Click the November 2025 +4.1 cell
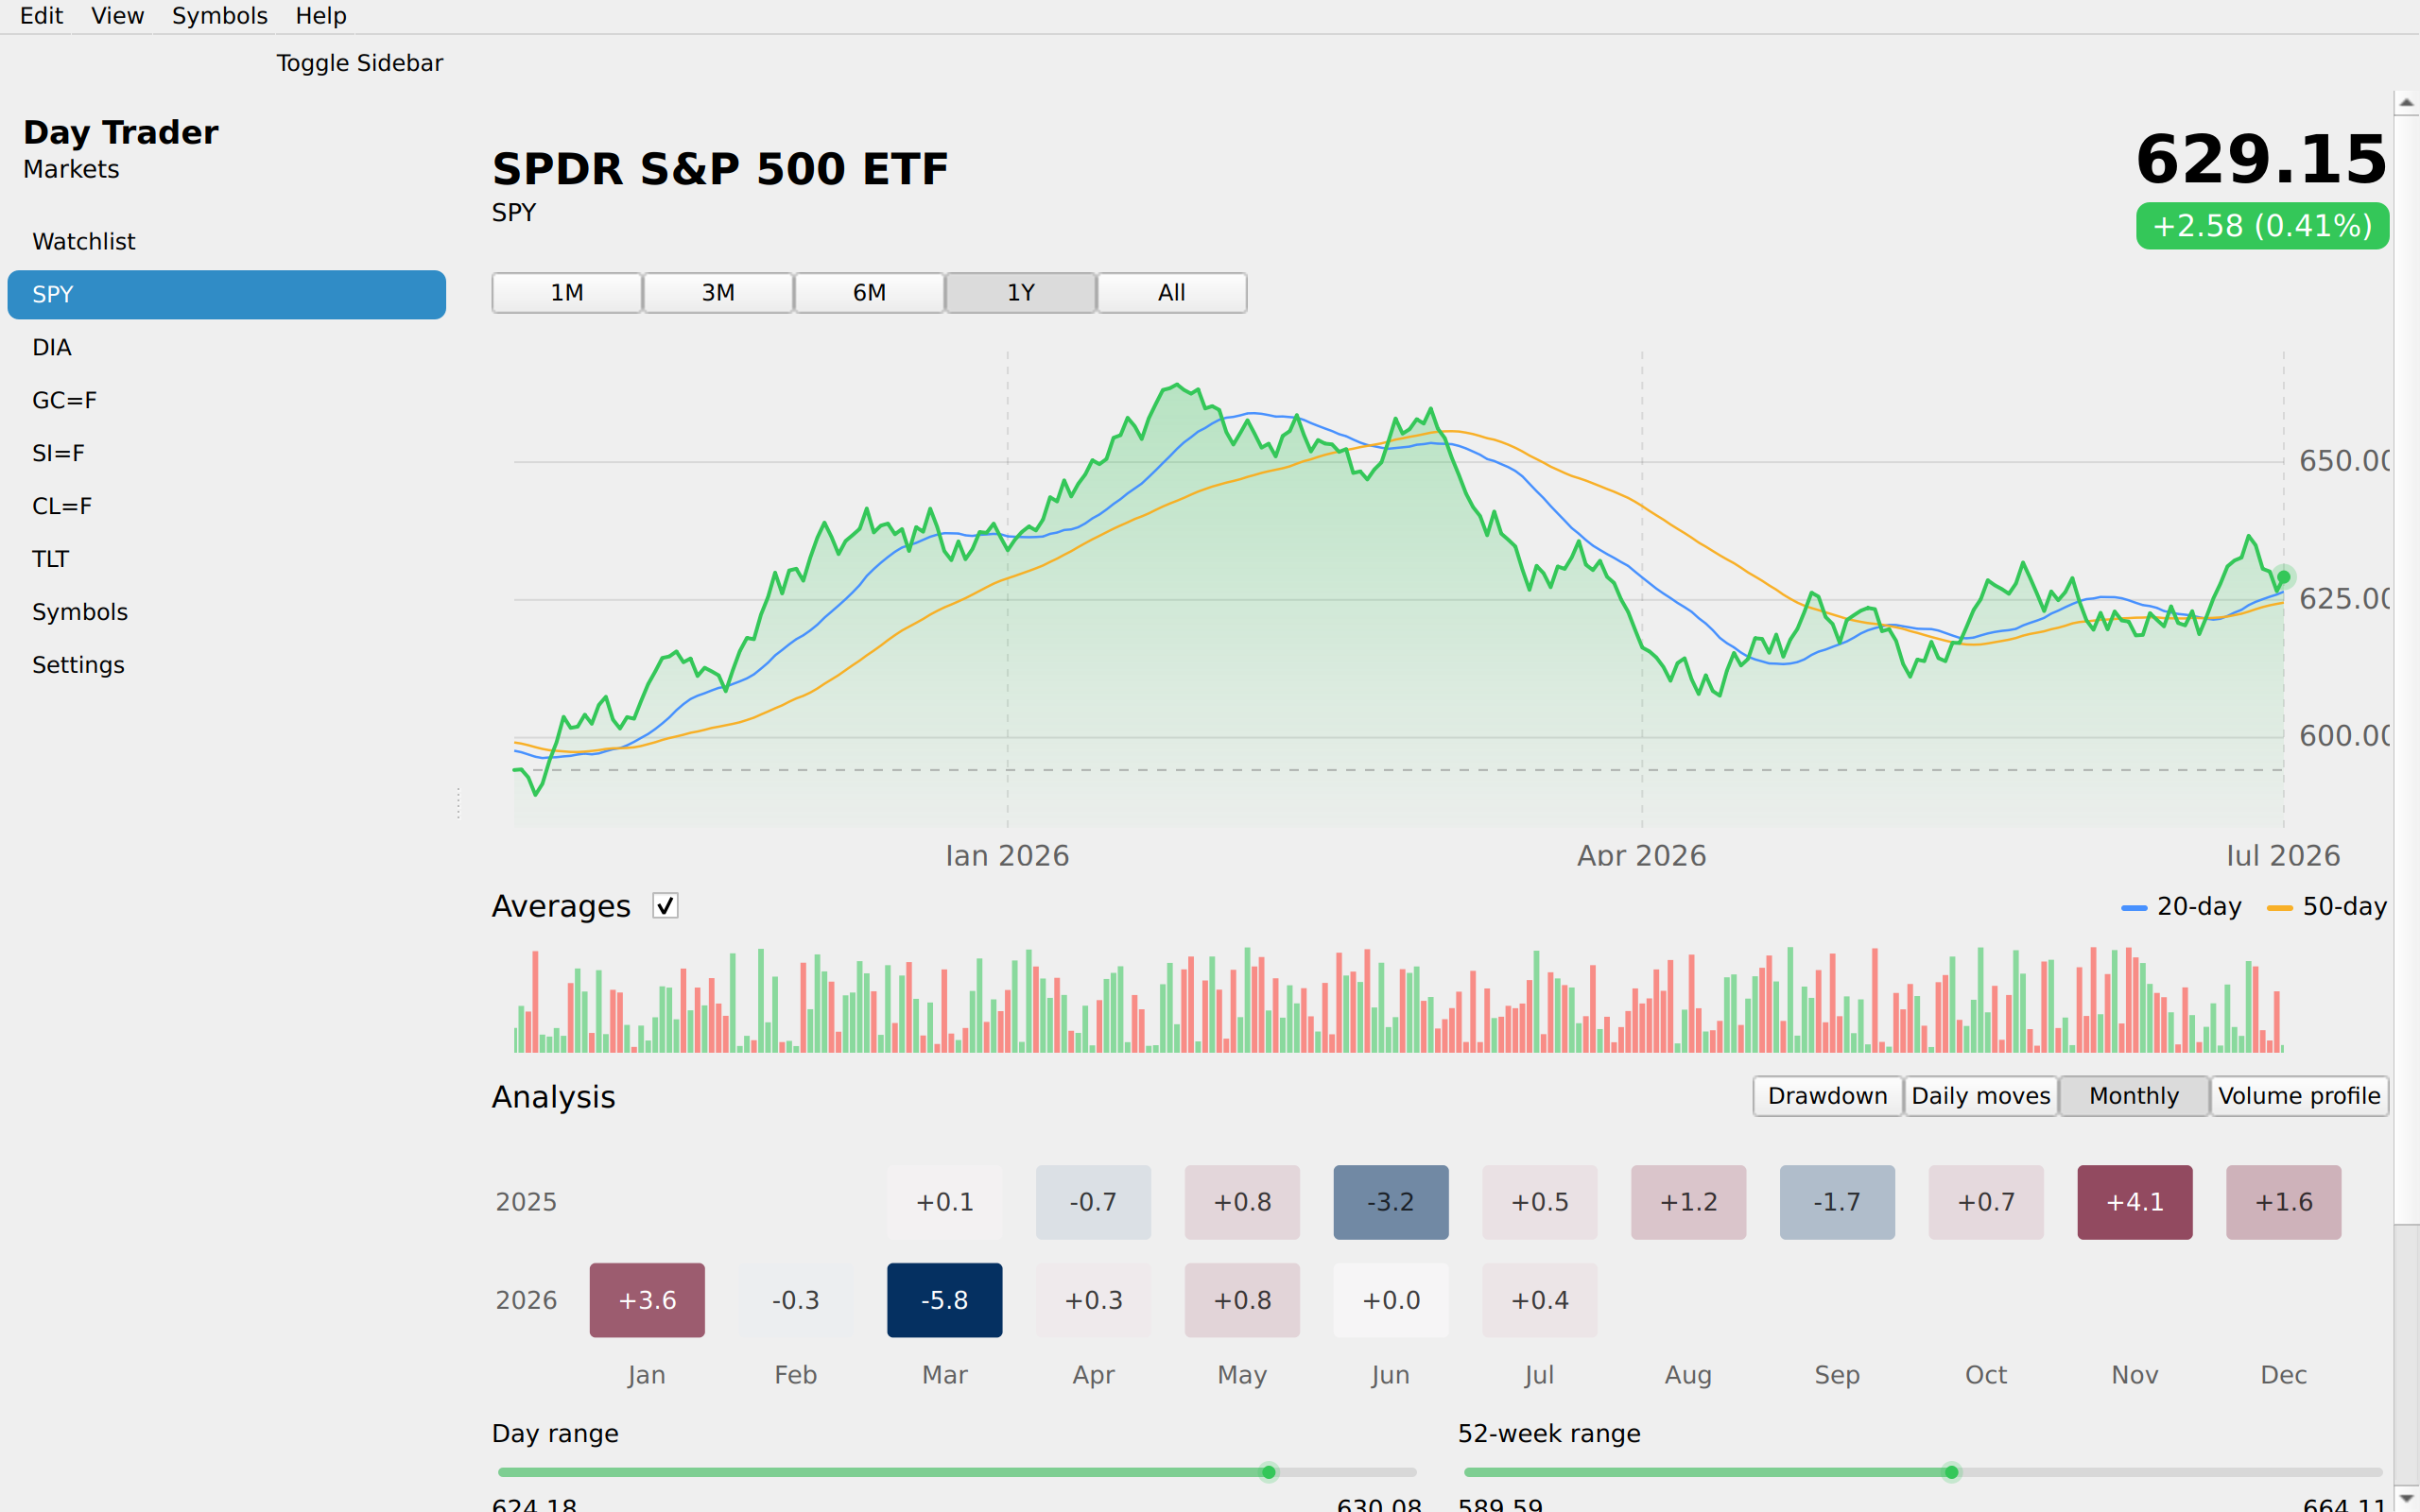This screenshot has height=1512, width=2420. 2134,1202
